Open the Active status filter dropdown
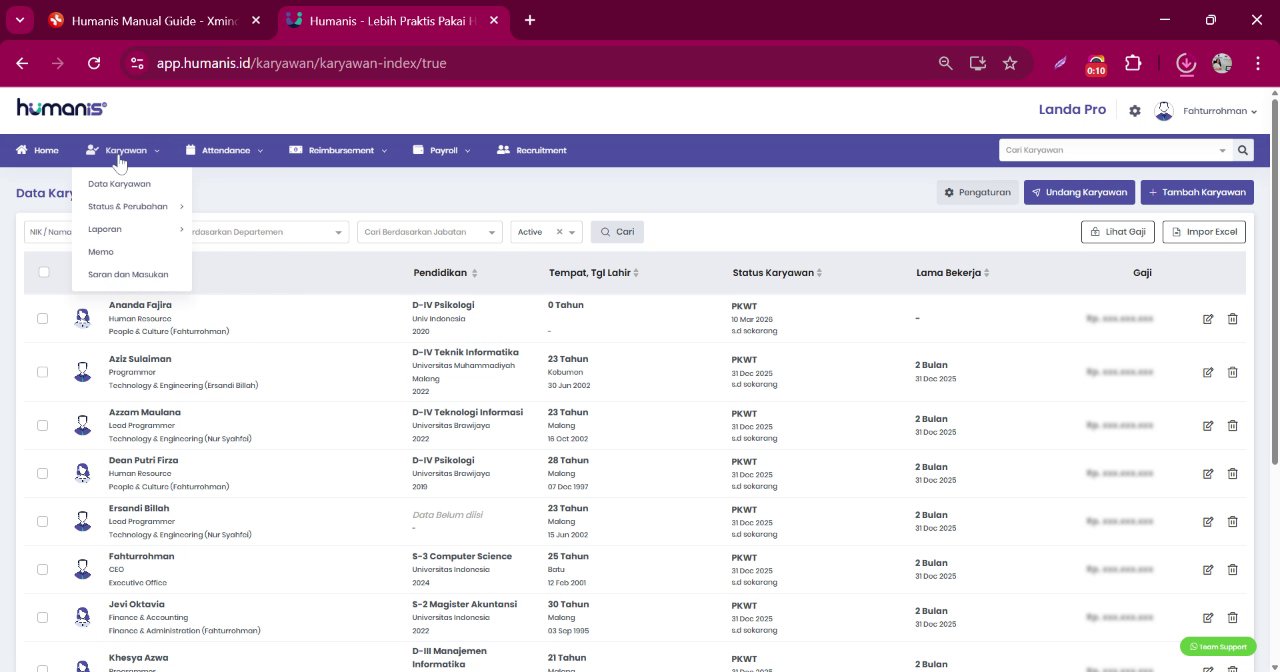The height and width of the screenshot is (672, 1280). tap(573, 232)
